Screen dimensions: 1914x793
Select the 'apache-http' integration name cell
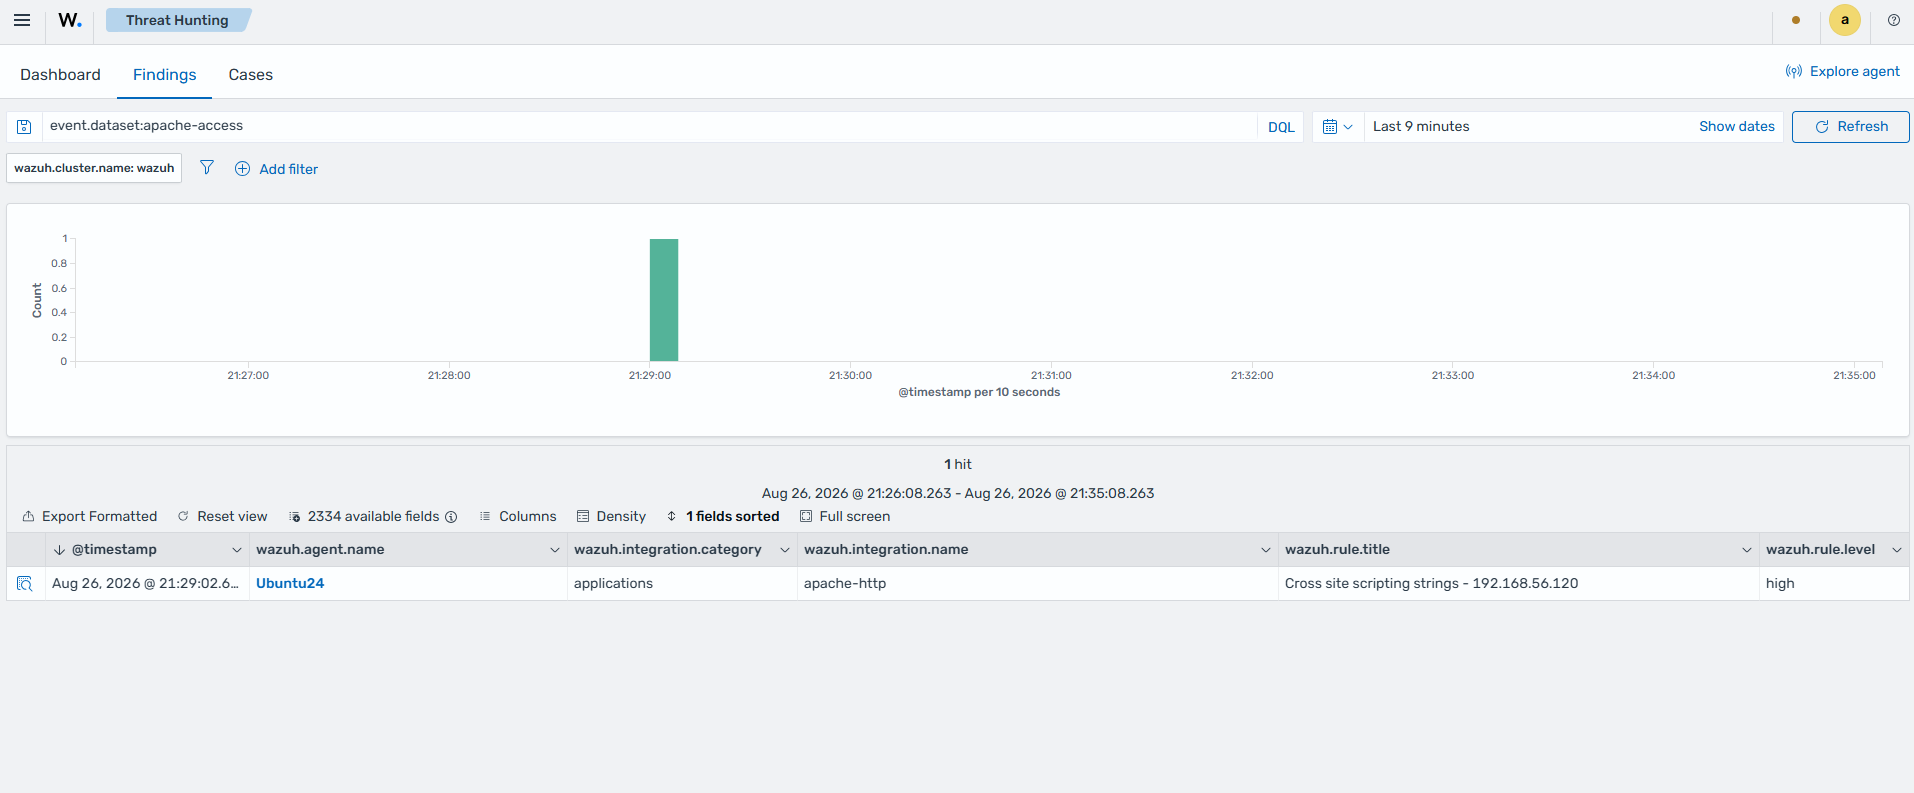[1038, 584]
